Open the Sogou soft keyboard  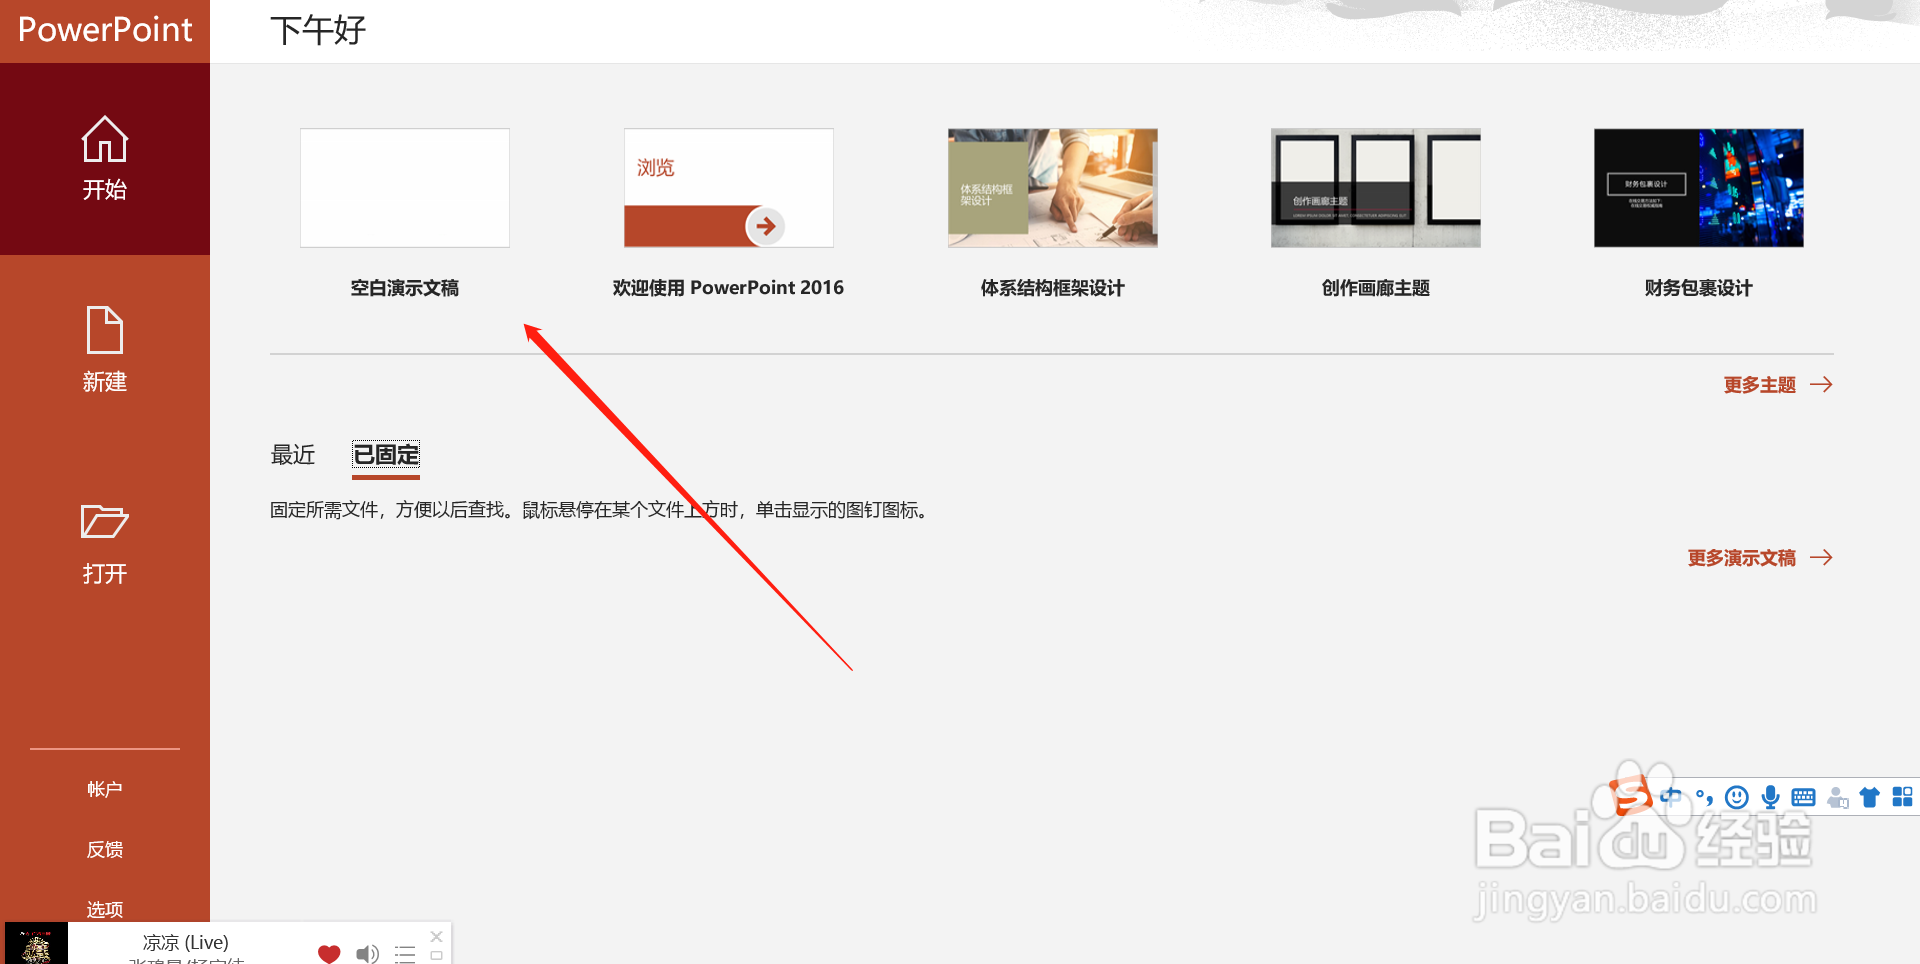[1803, 797]
